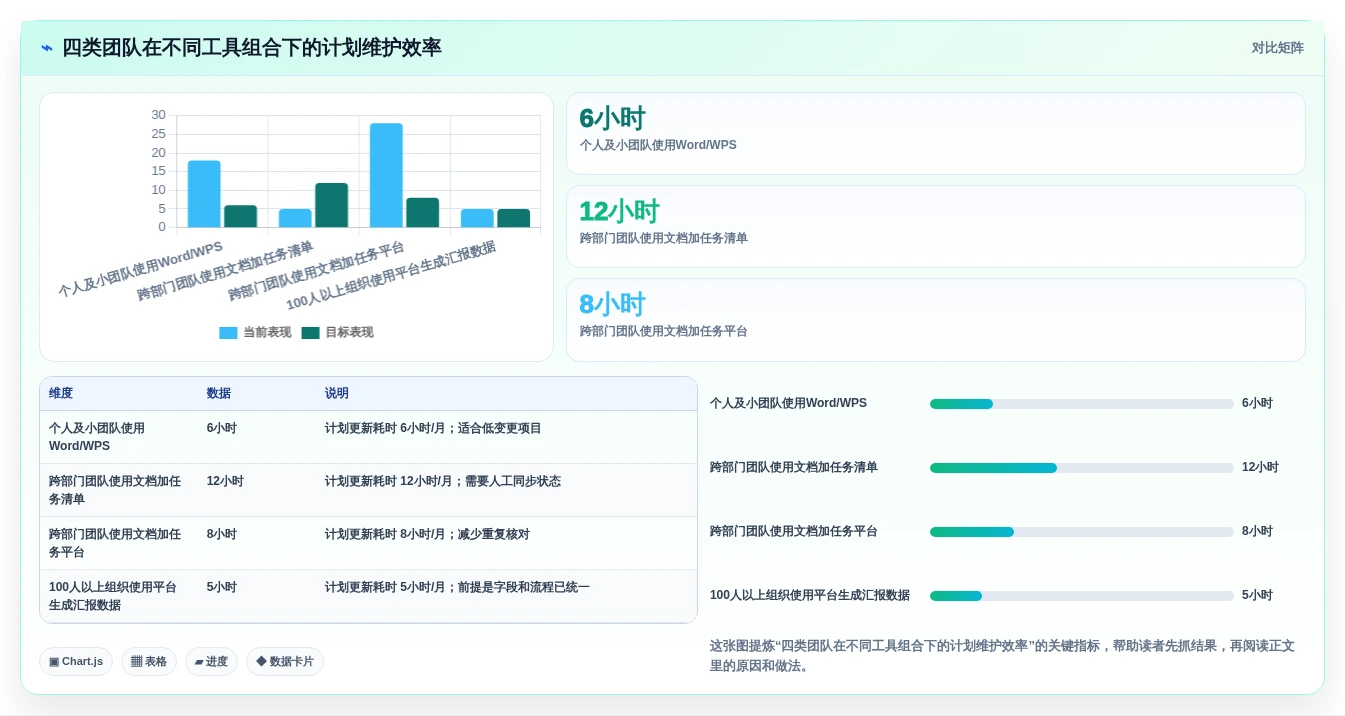Open the 8小时 data card
Viewport: 1345px width, 716px height.
935,319
